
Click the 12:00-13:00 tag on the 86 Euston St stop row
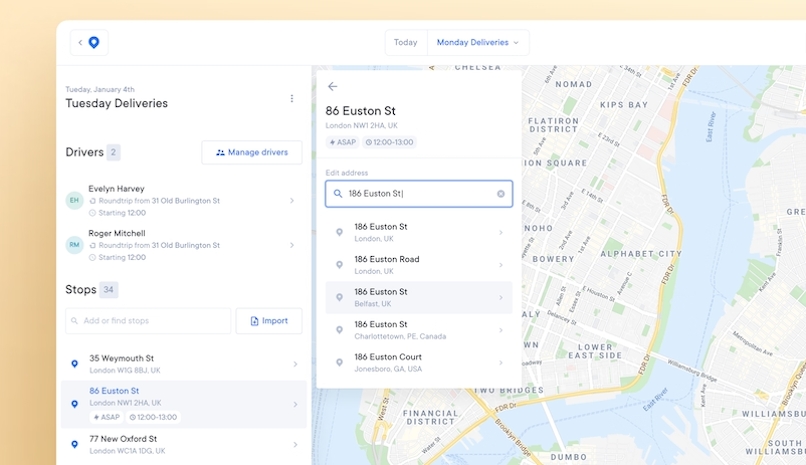pos(153,417)
